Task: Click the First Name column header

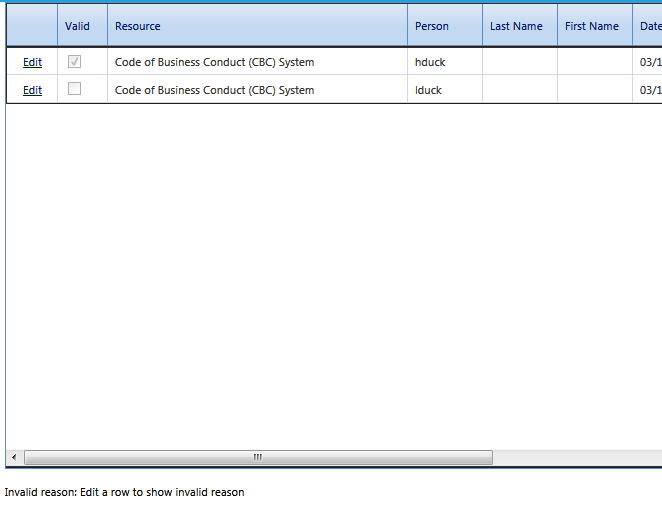Action: pyautogui.click(x=591, y=26)
